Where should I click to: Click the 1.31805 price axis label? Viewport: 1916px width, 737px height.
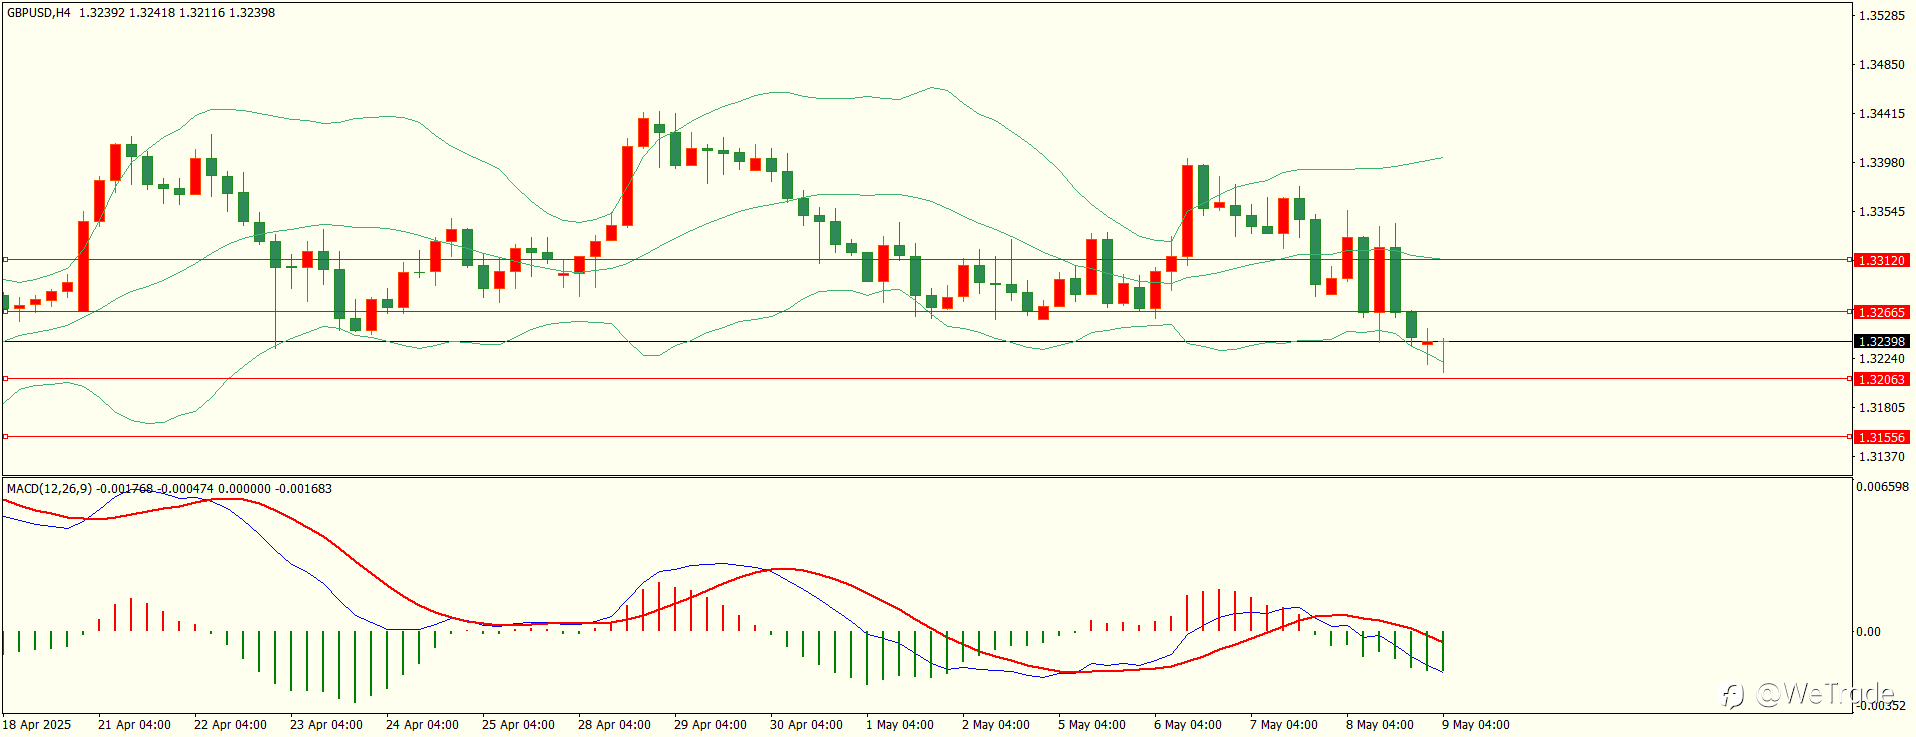1881,407
